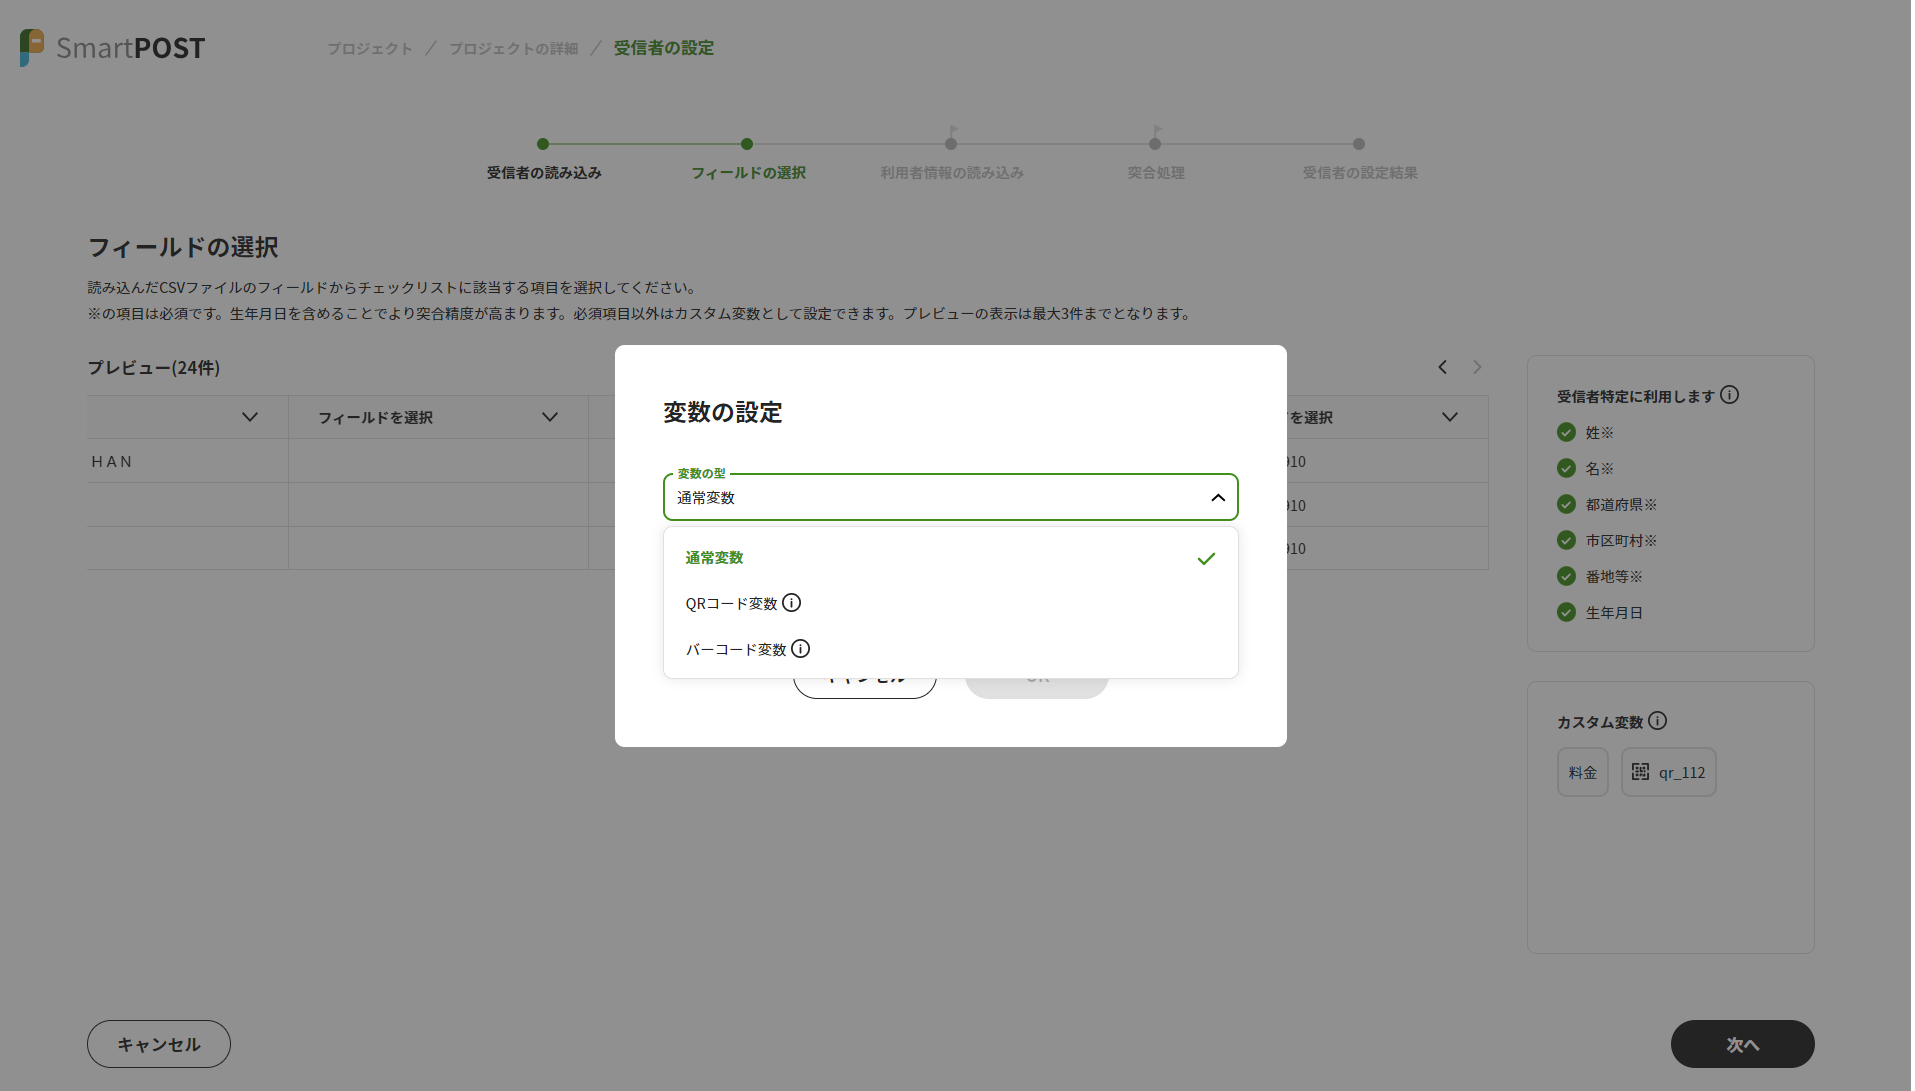The height and width of the screenshot is (1091, 1915).
Task: Click the キャンセル button at bottom left
Action: point(159,1044)
